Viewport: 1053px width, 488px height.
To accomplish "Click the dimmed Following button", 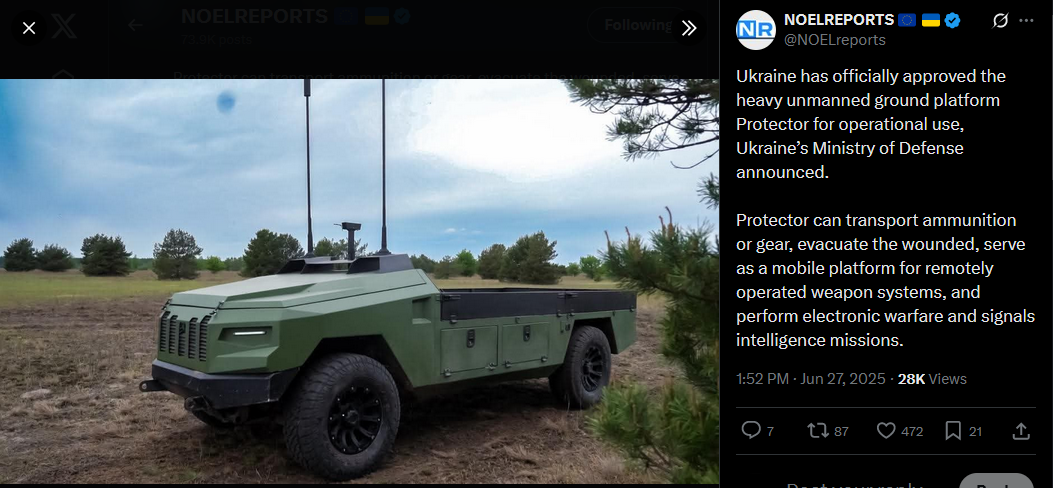I will [638, 26].
